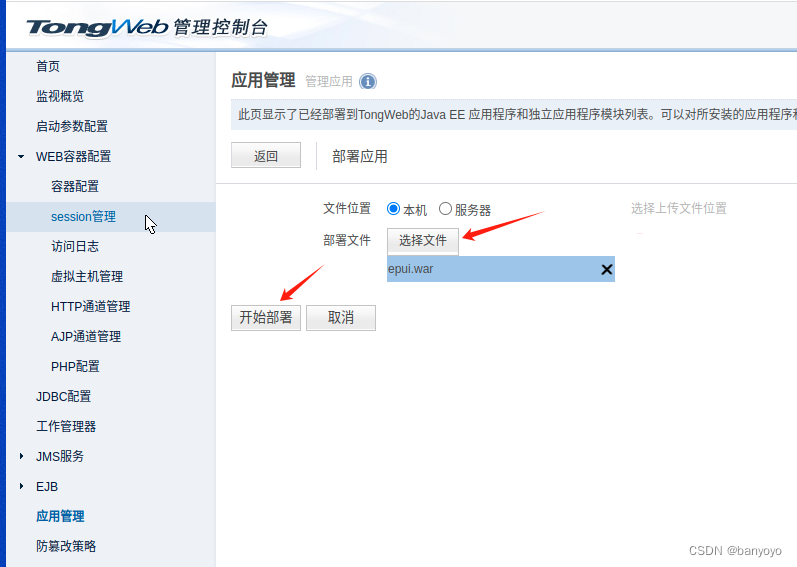Open 虚拟主机管理 submenu item
This screenshot has width=797, height=567.
coord(87,276)
